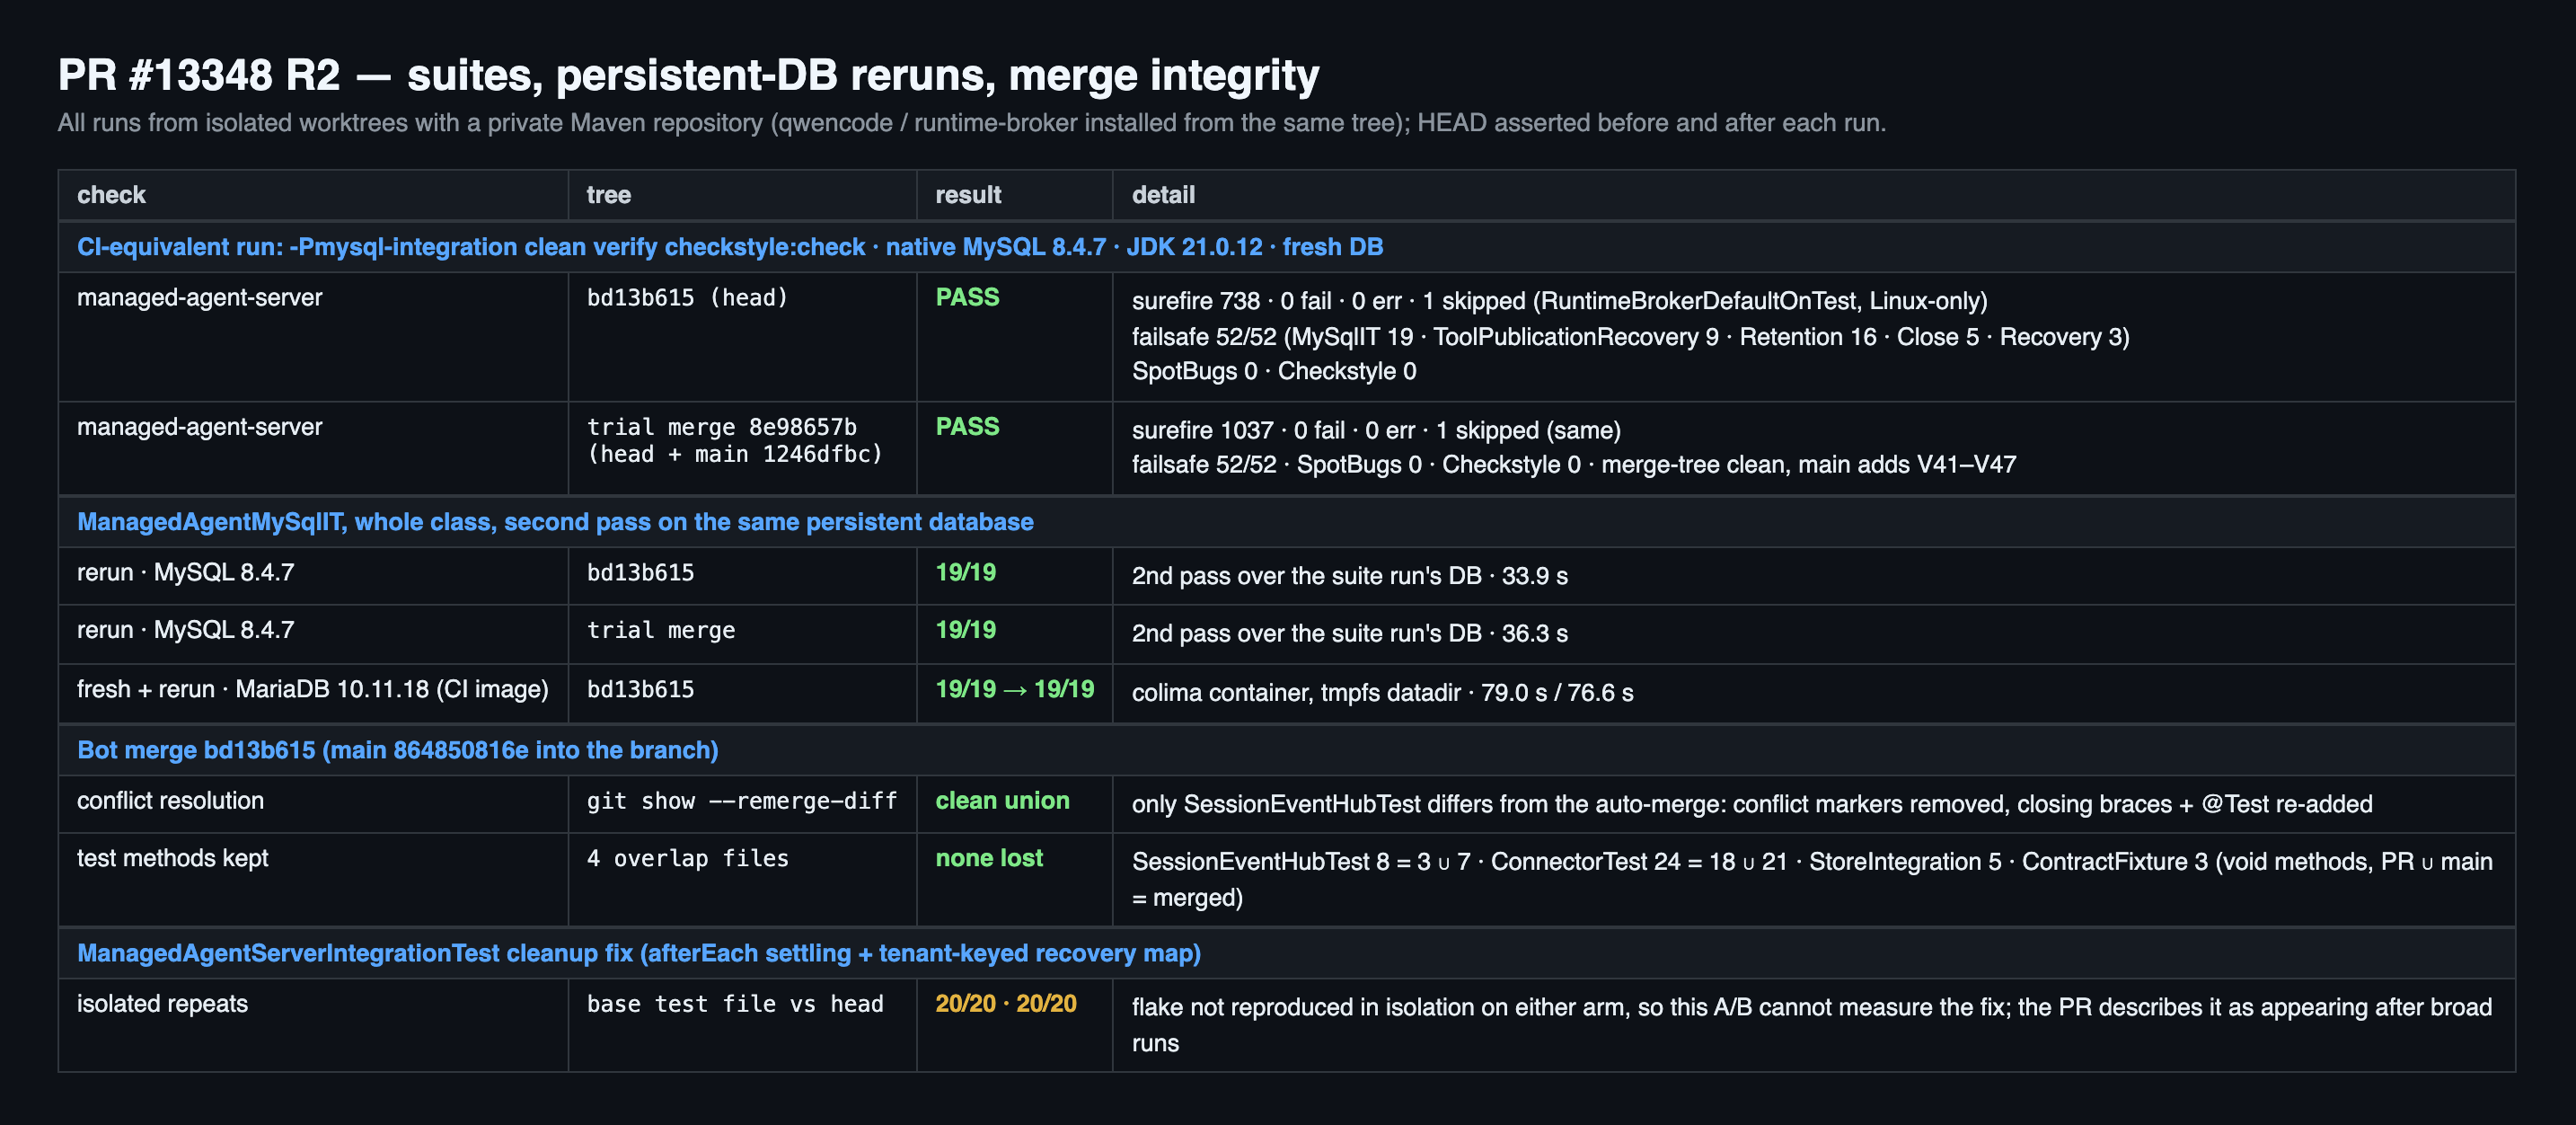This screenshot has width=2576, height=1125.
Task: Click the 'conflict resolution' check cell
Action: tap(170, 801)
